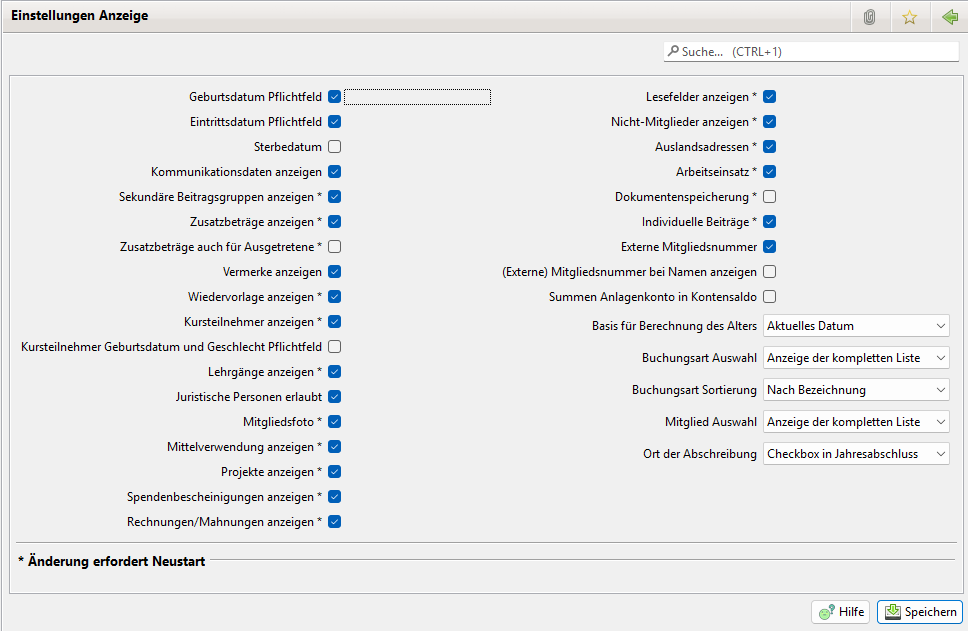Open Buchungsart Sortierung dropdown

click(856, 390)
